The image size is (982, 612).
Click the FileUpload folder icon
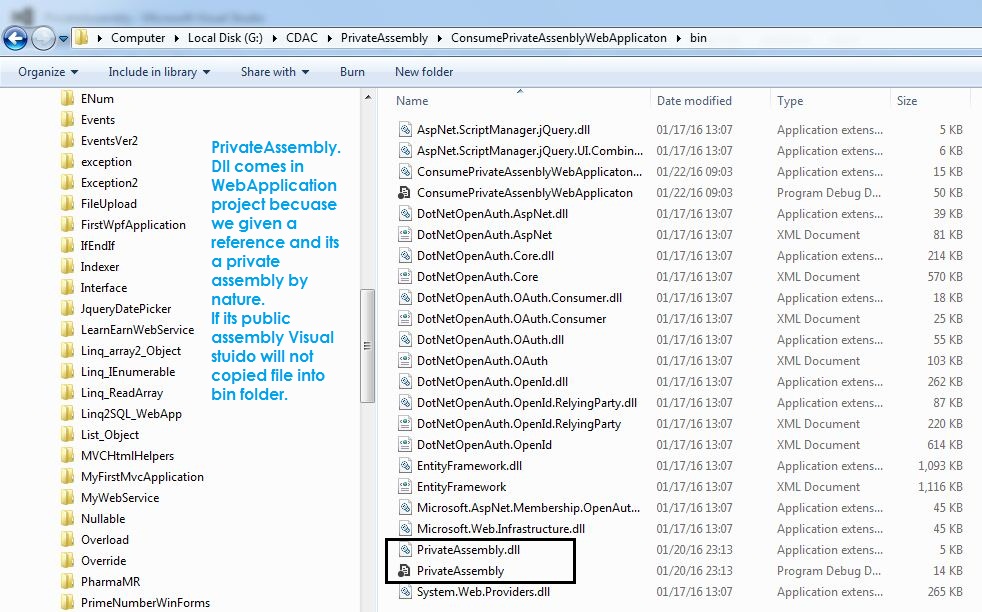coord(68,204)
